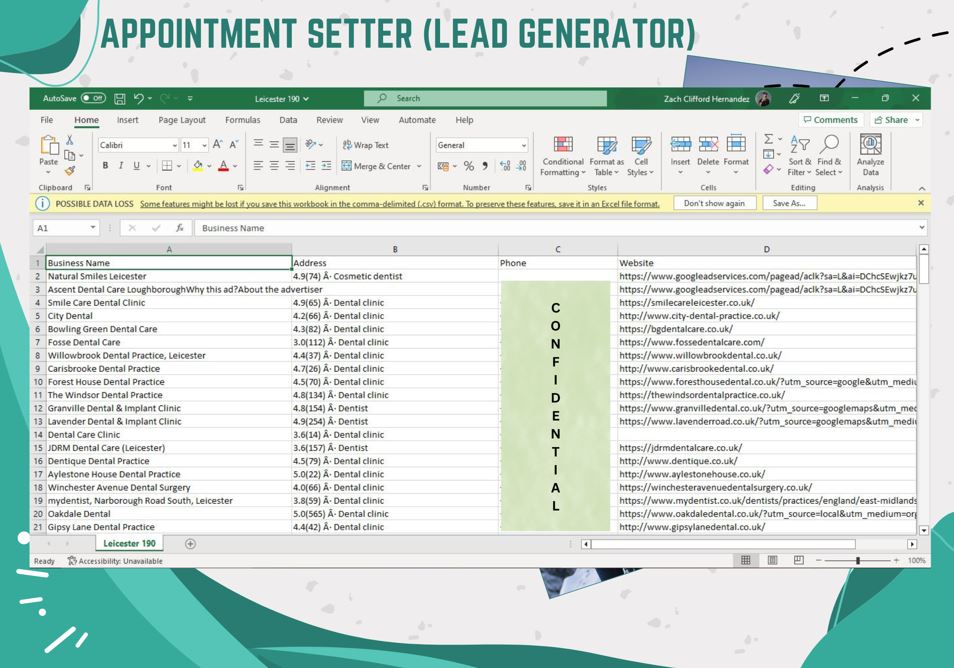This screenshot has width=954, height=668.
Task: Collapse the ribbon with chevron
Action: point(922,188)
